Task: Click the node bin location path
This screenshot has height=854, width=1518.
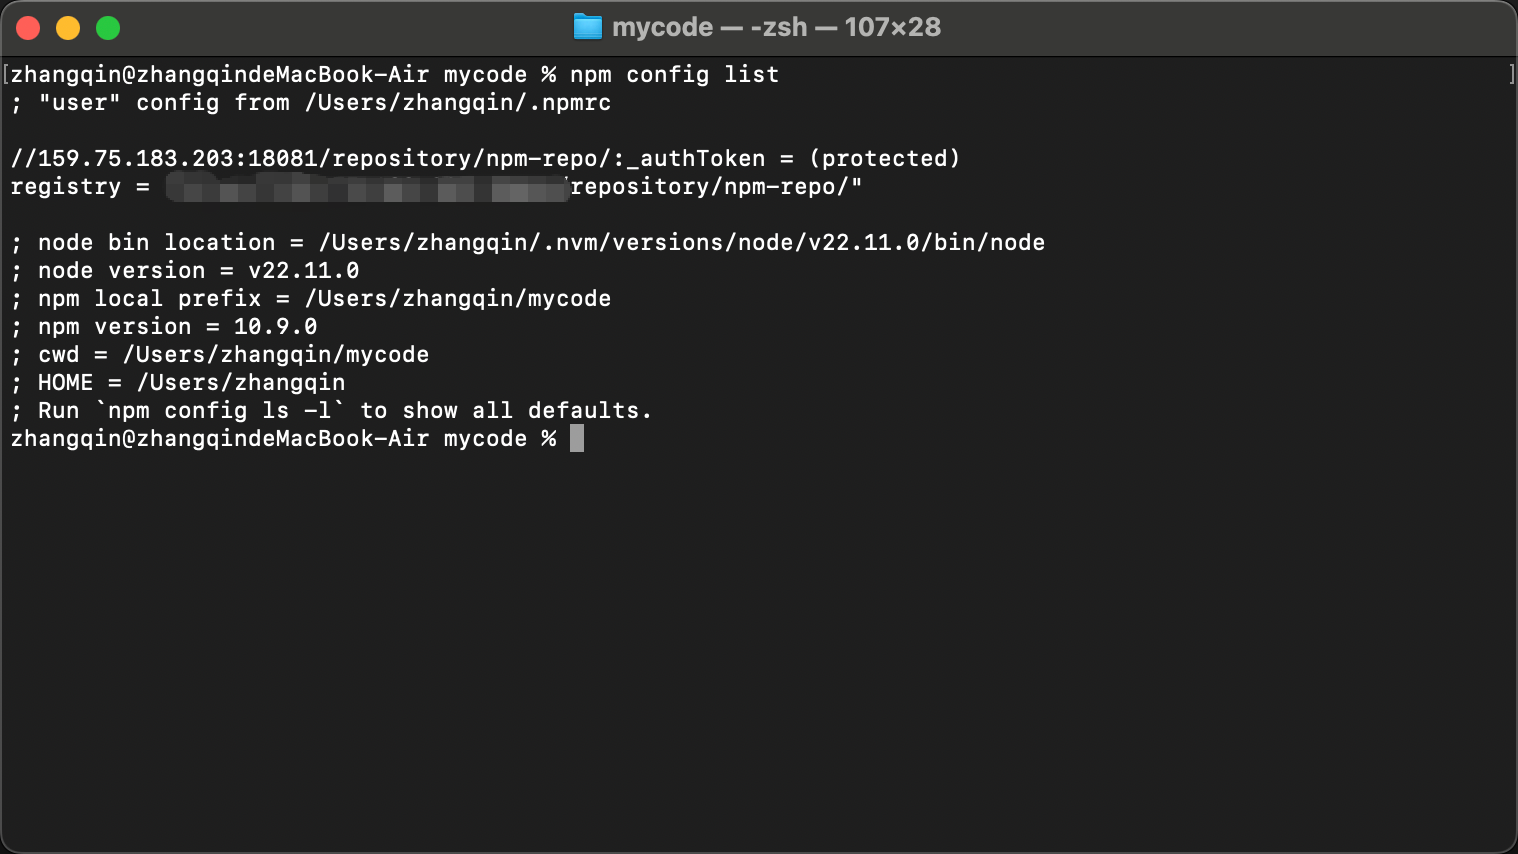Action: tap(681, 243)
